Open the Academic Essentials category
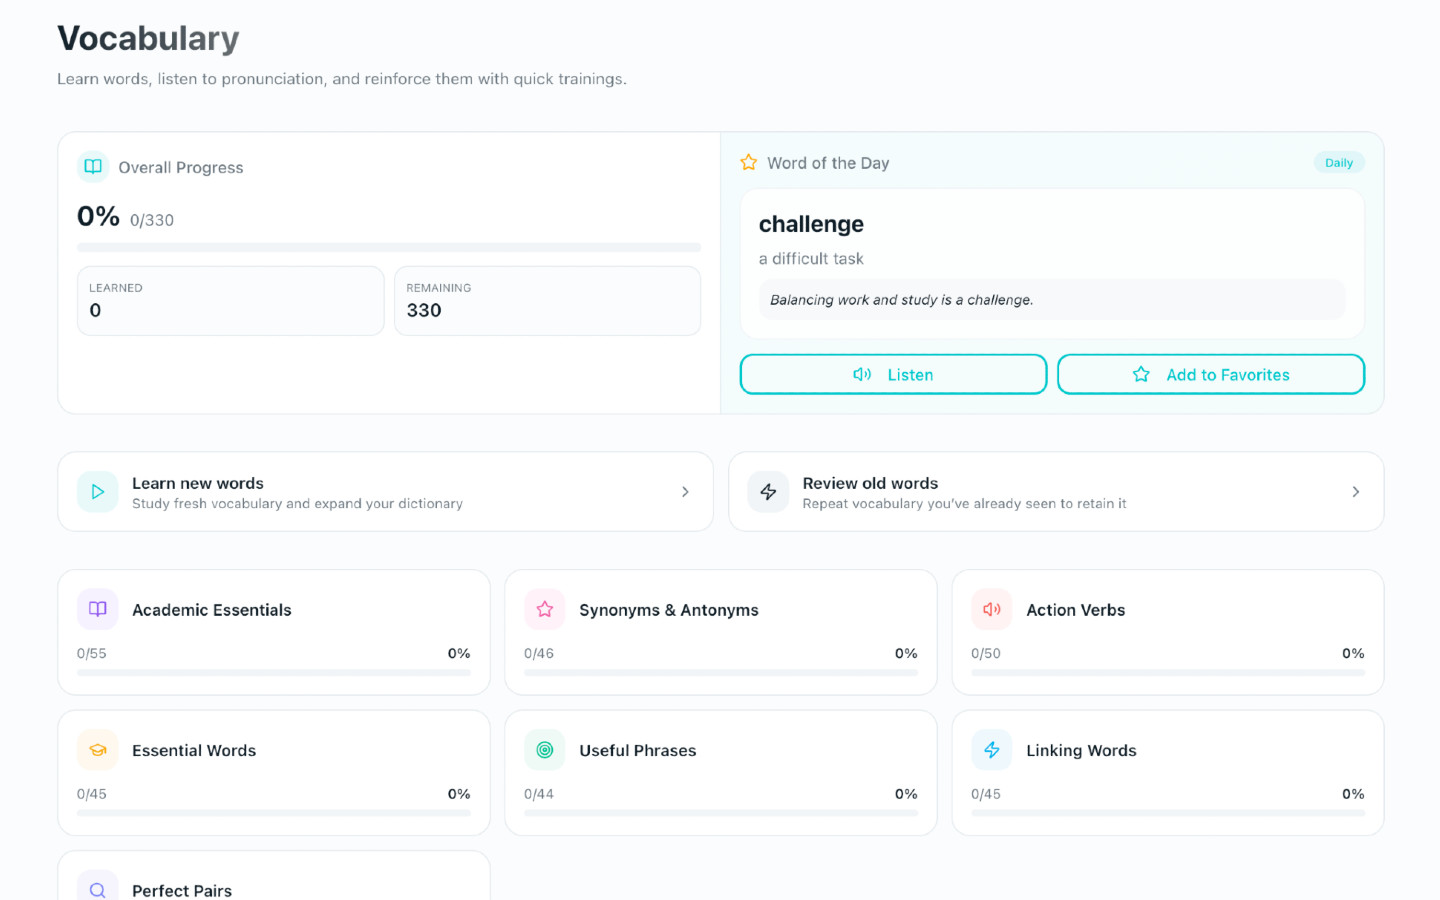This screenshot has height=900, width=1440. point(274,632)
